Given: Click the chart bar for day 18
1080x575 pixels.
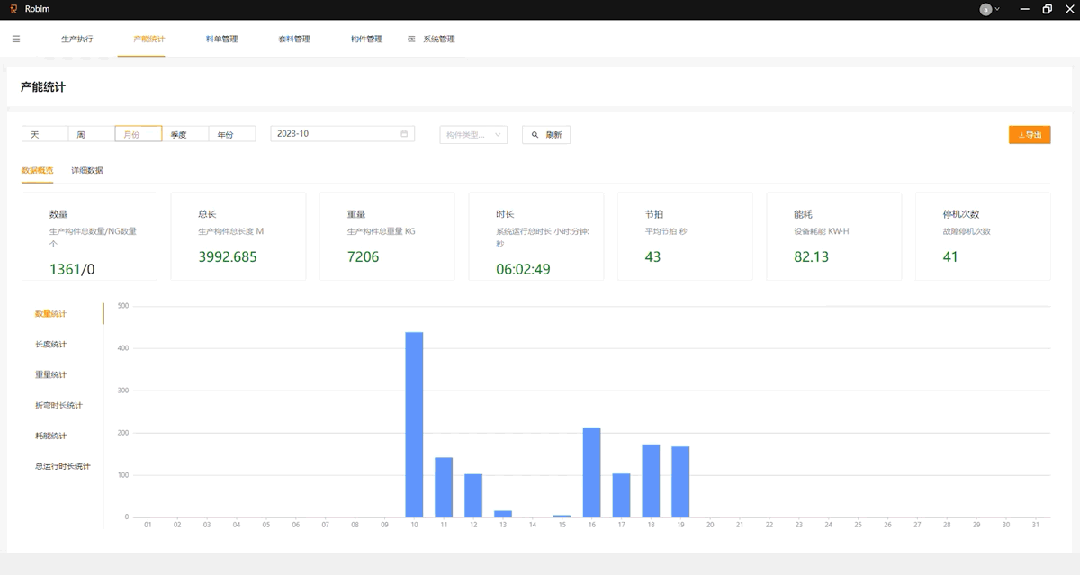Looking at the screenshot, I should [652, 481].
